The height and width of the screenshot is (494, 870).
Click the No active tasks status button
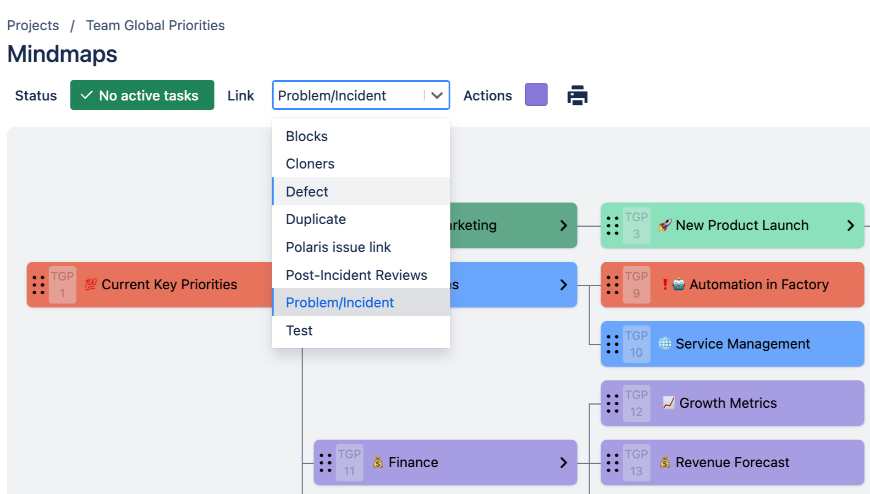(x=142, y=96)
